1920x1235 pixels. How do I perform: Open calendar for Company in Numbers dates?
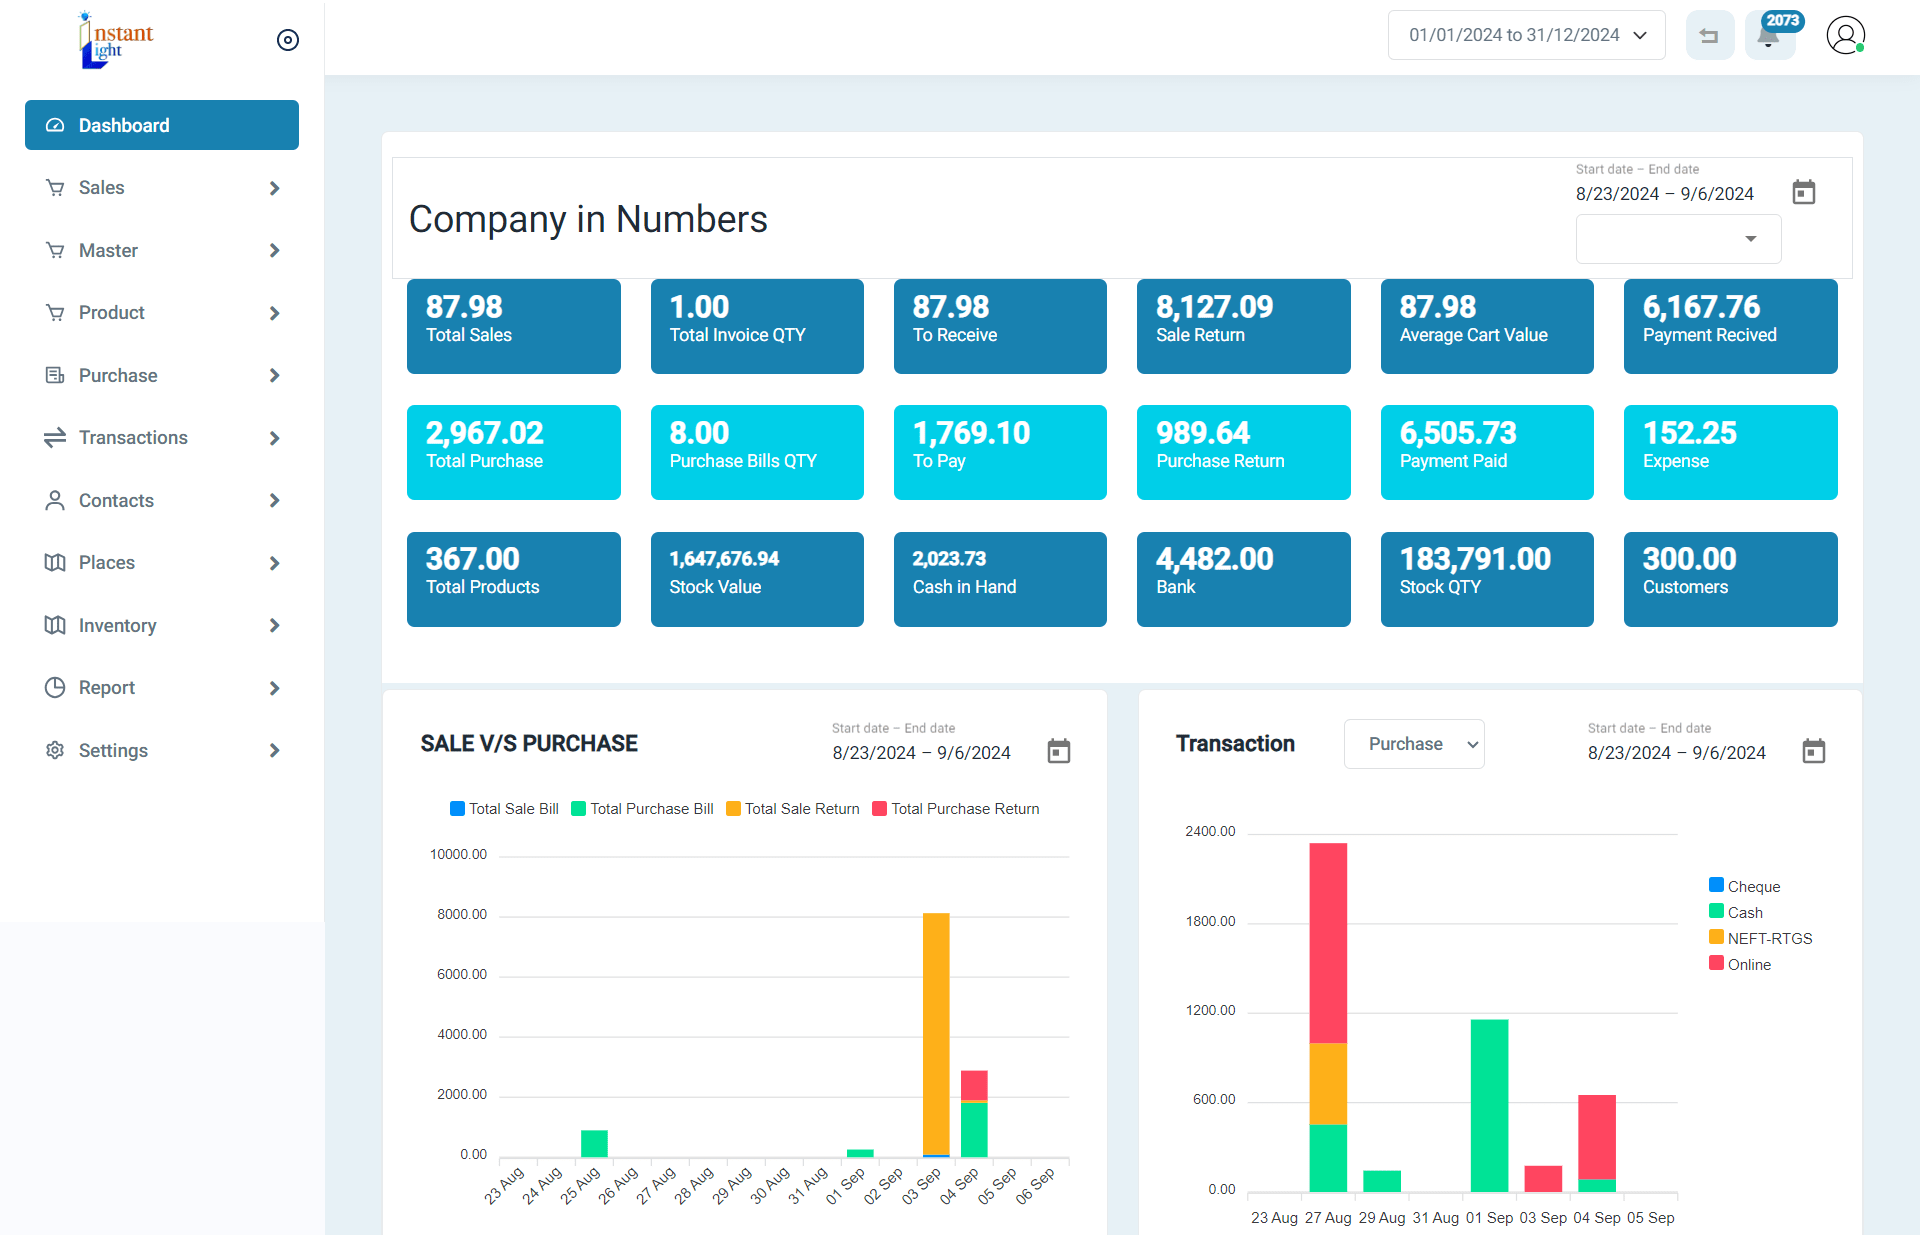[1803, 192]
